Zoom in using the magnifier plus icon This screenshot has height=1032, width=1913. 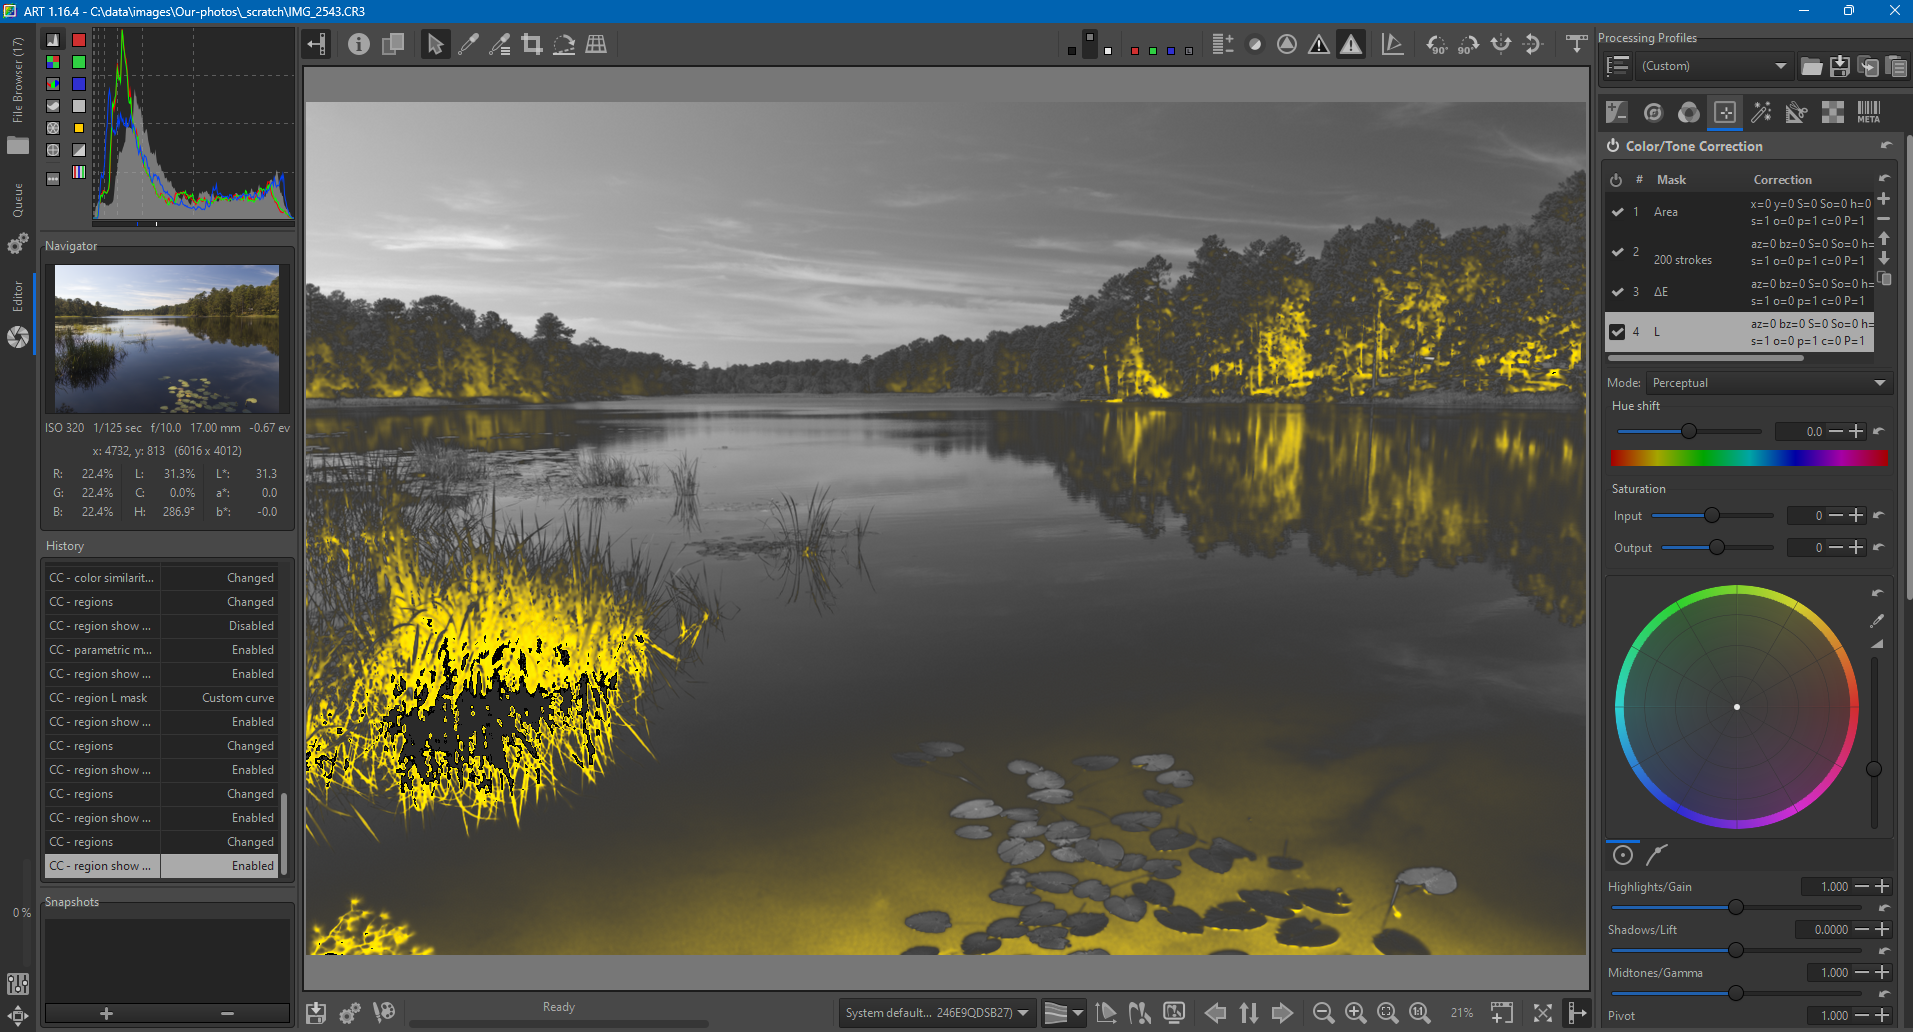tap(1355, 1013)
